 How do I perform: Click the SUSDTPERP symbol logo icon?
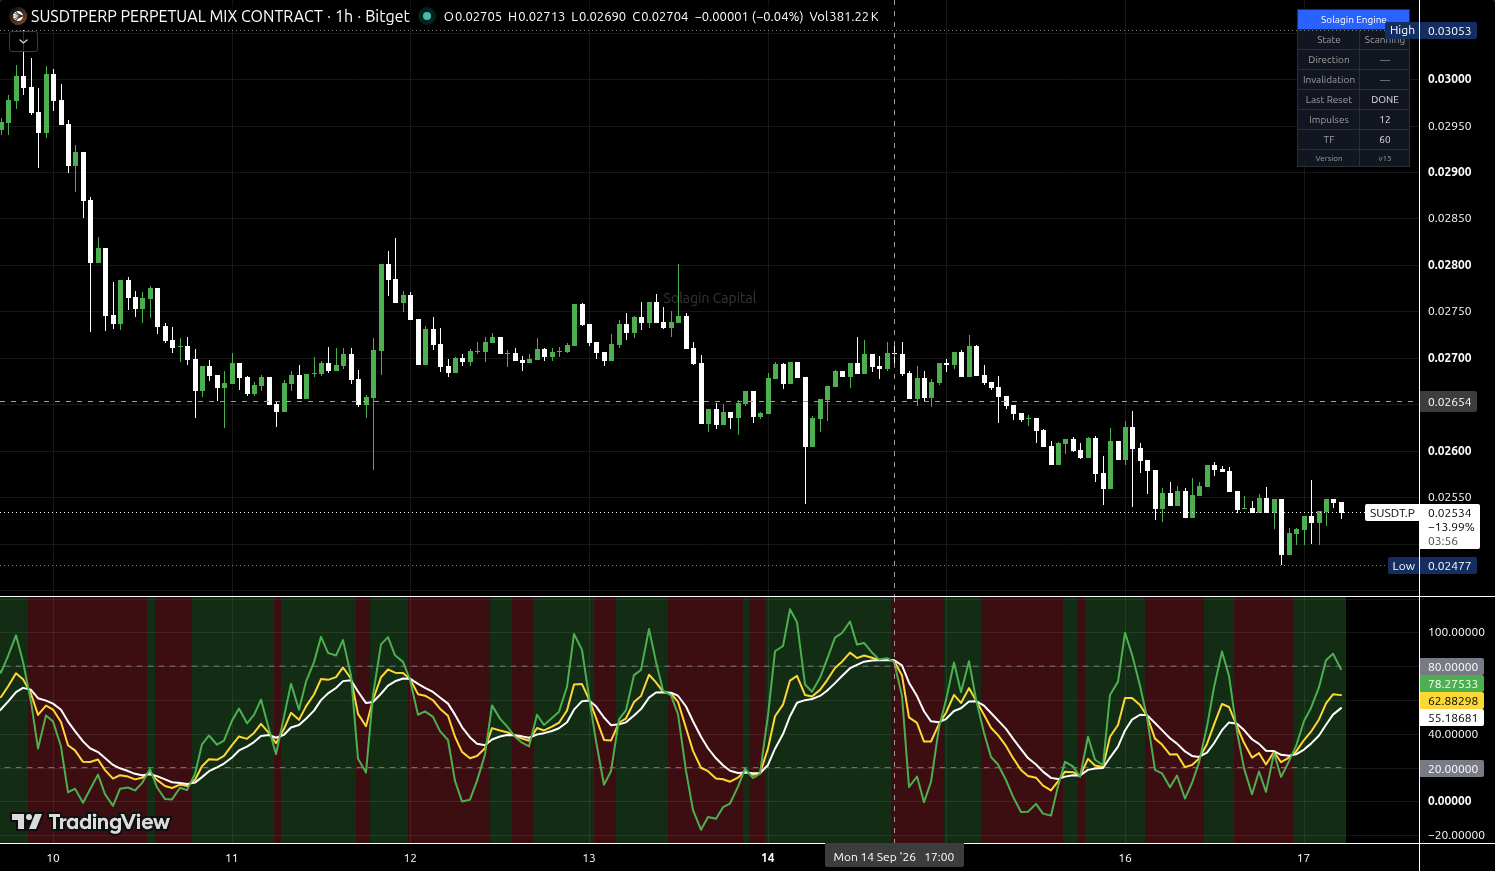[x=17, y=17]
